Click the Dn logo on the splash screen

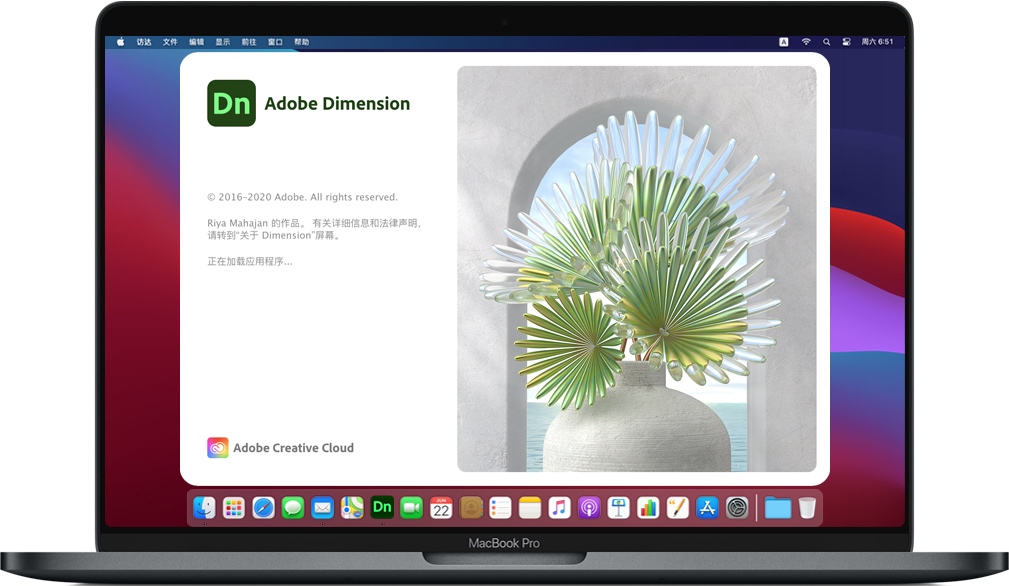231,103
